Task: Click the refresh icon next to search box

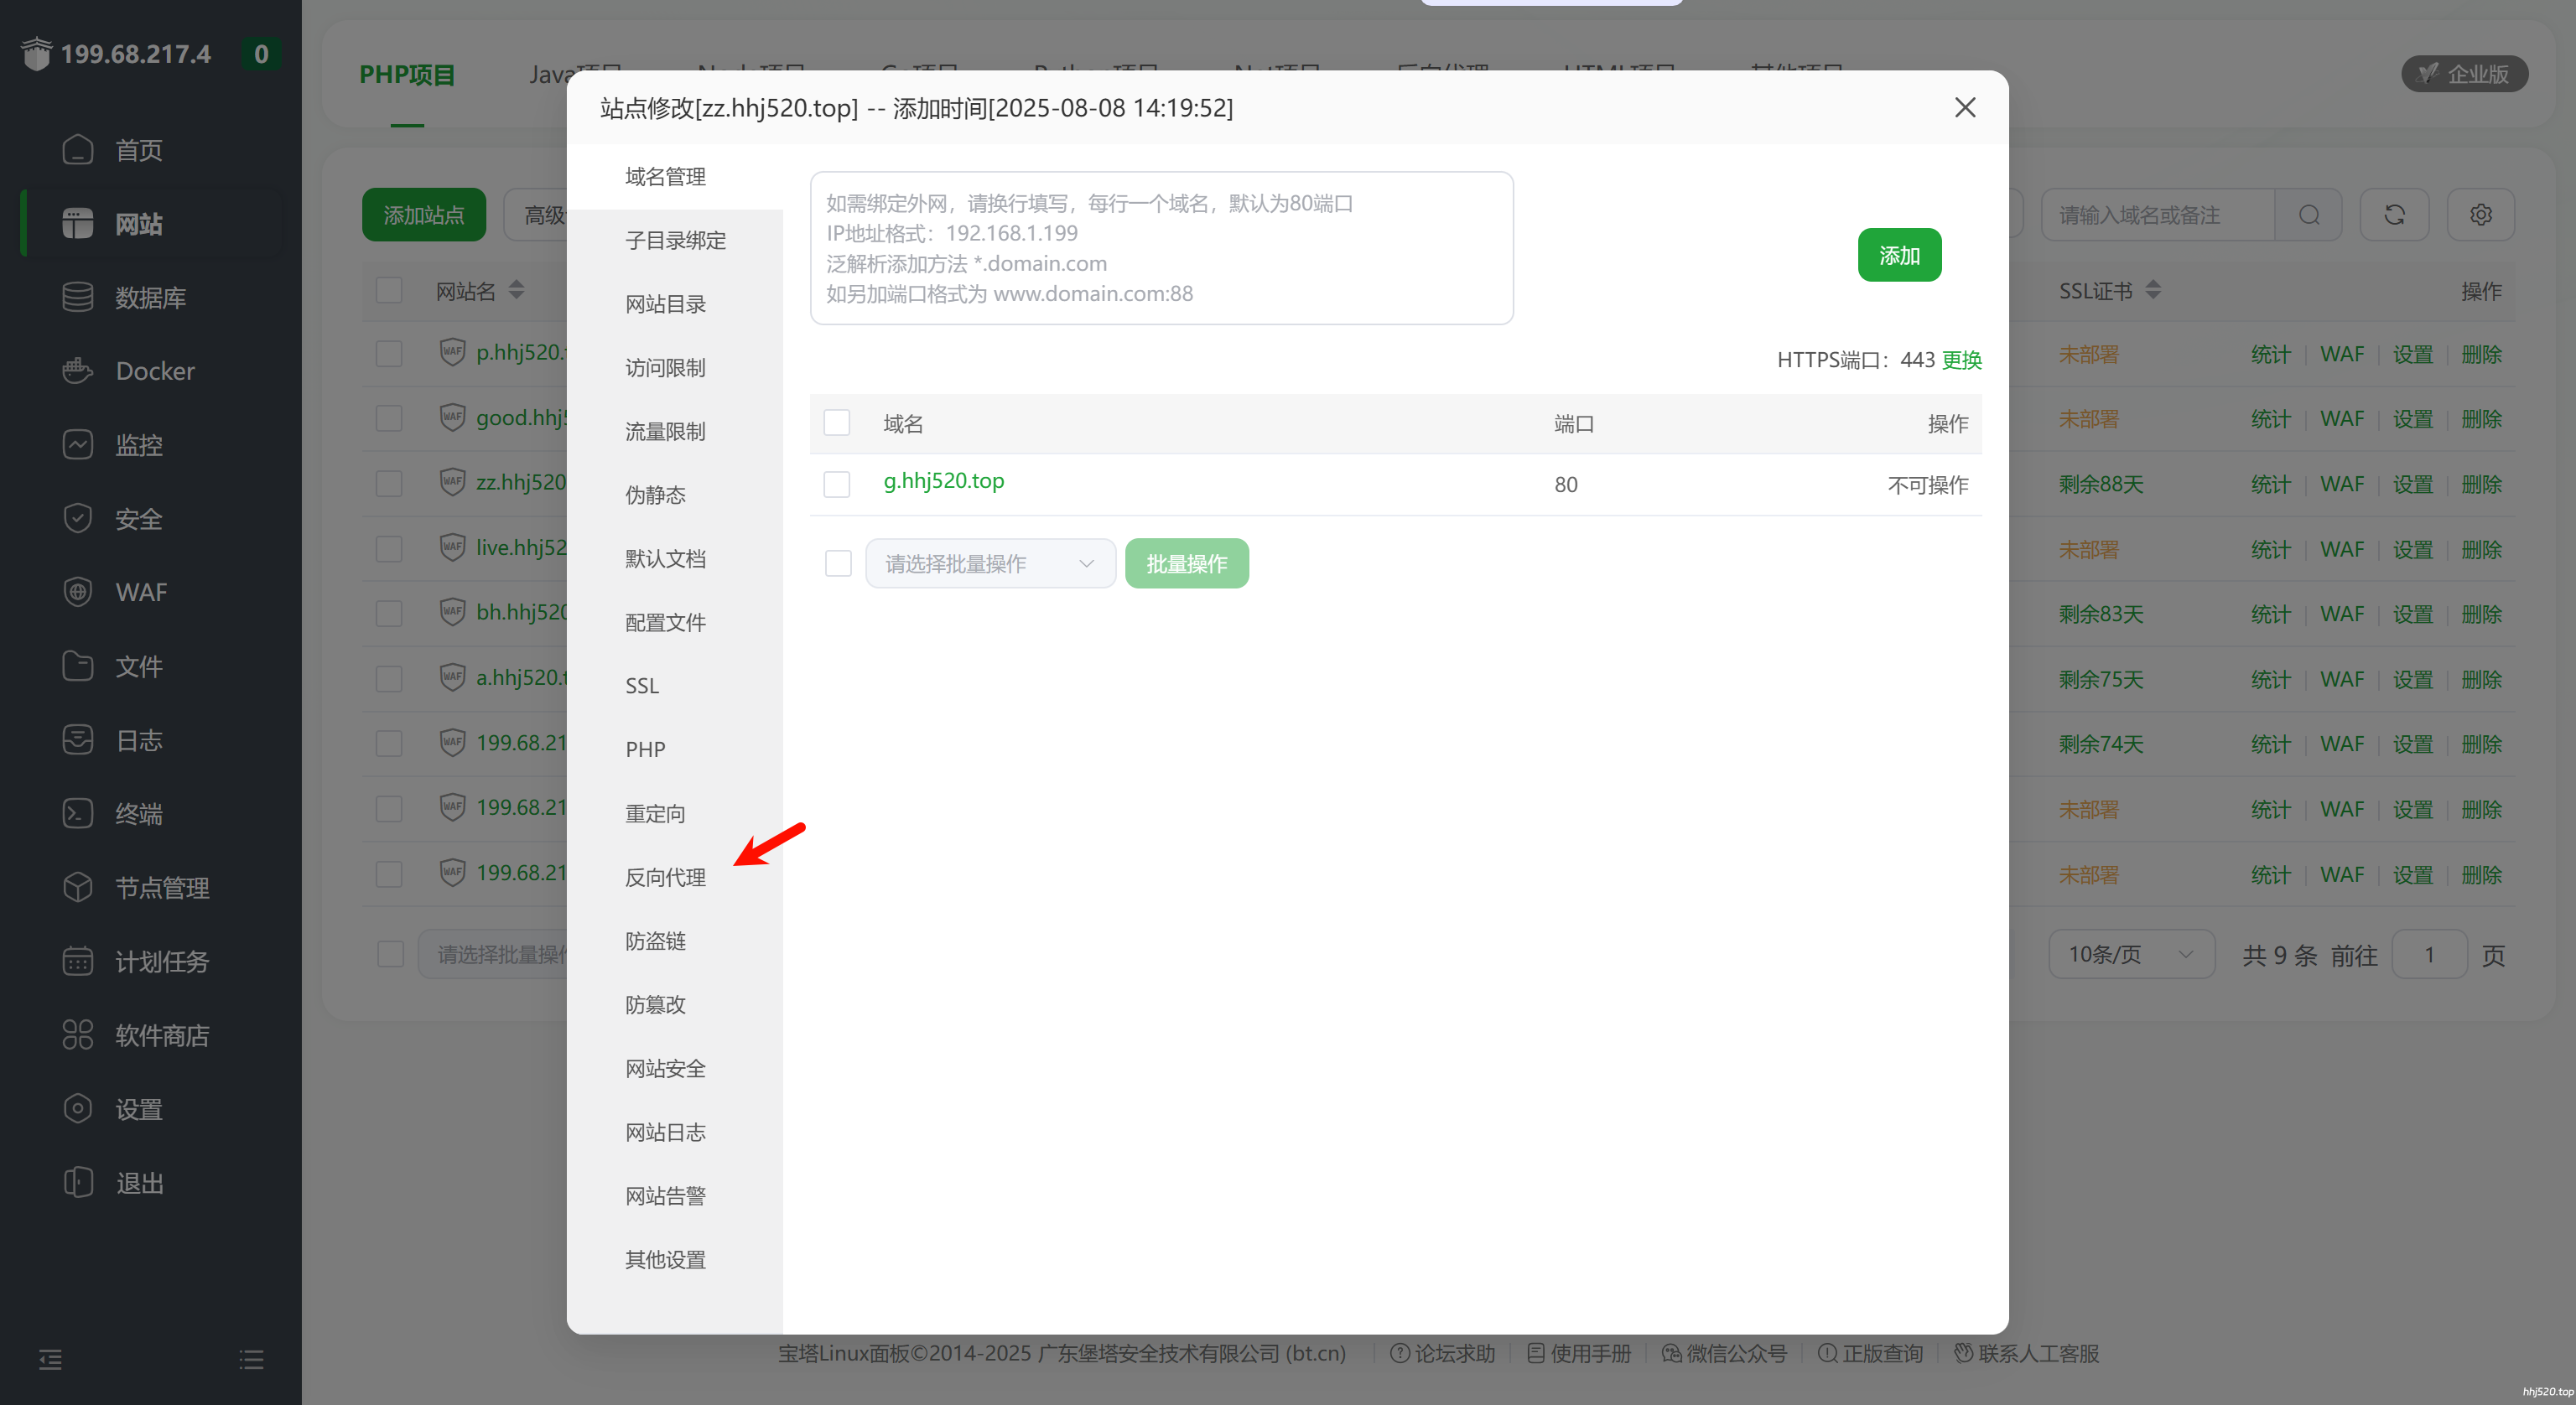Action: [x=2394, y=215]
